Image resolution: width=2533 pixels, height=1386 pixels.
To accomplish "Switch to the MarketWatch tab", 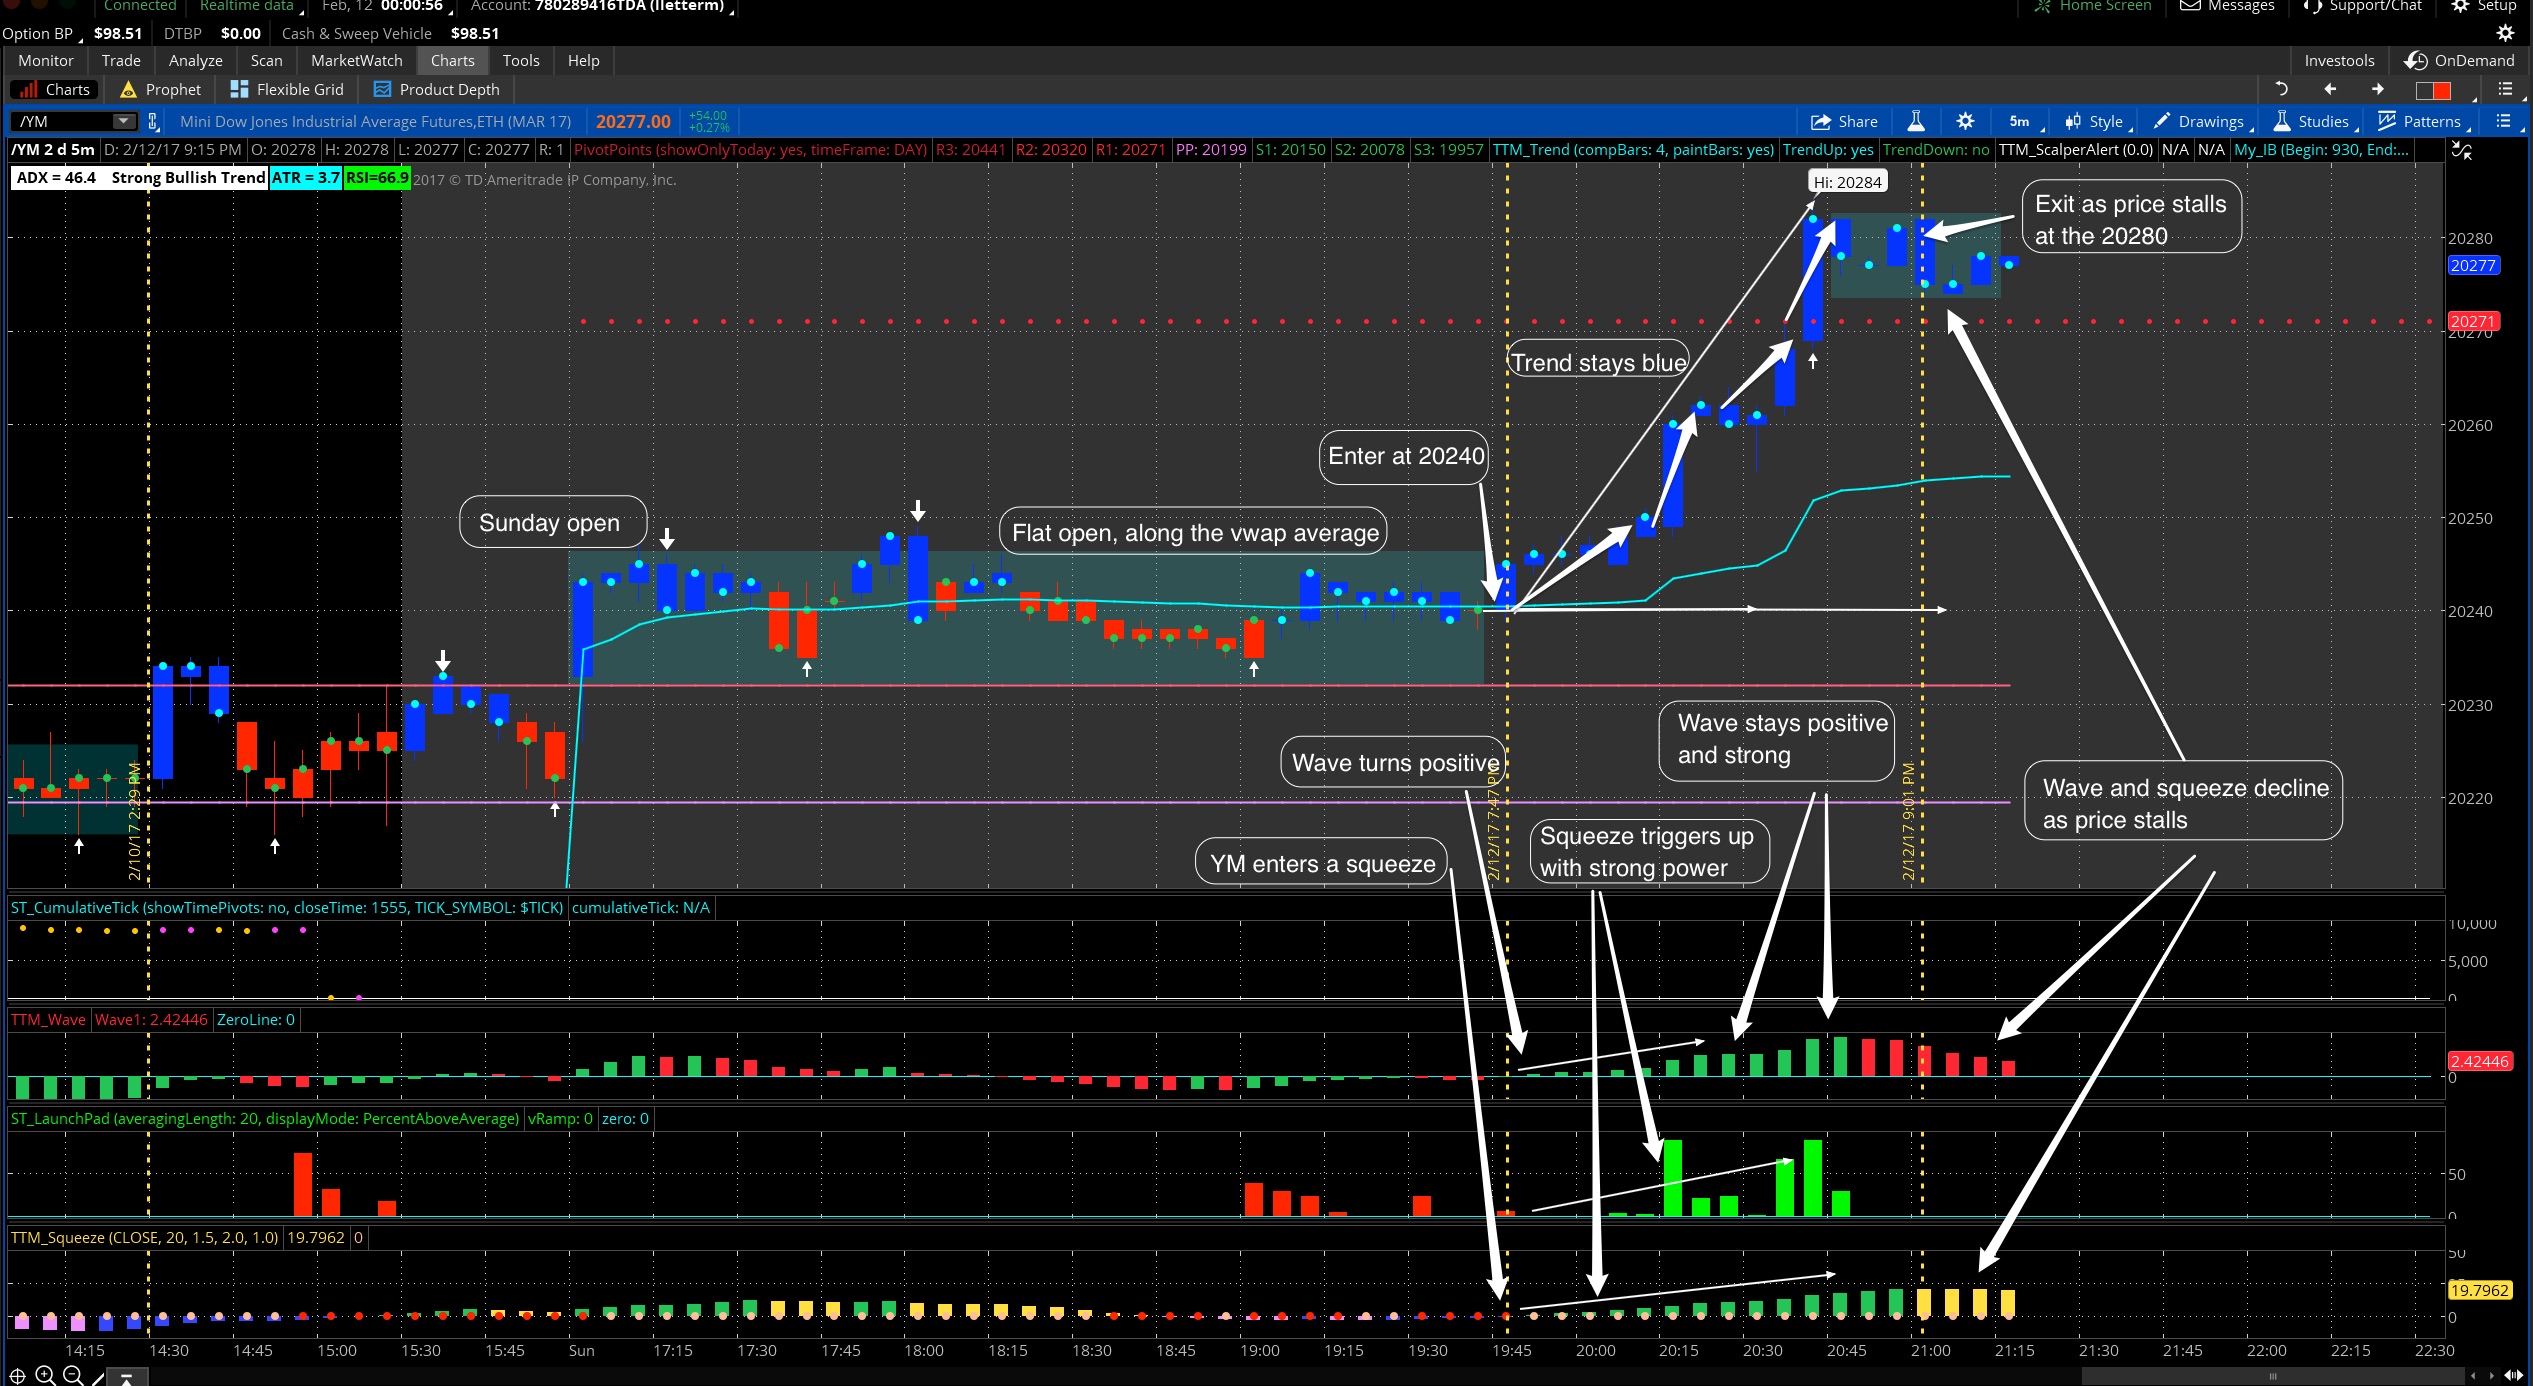I will (x=356, y=60).
